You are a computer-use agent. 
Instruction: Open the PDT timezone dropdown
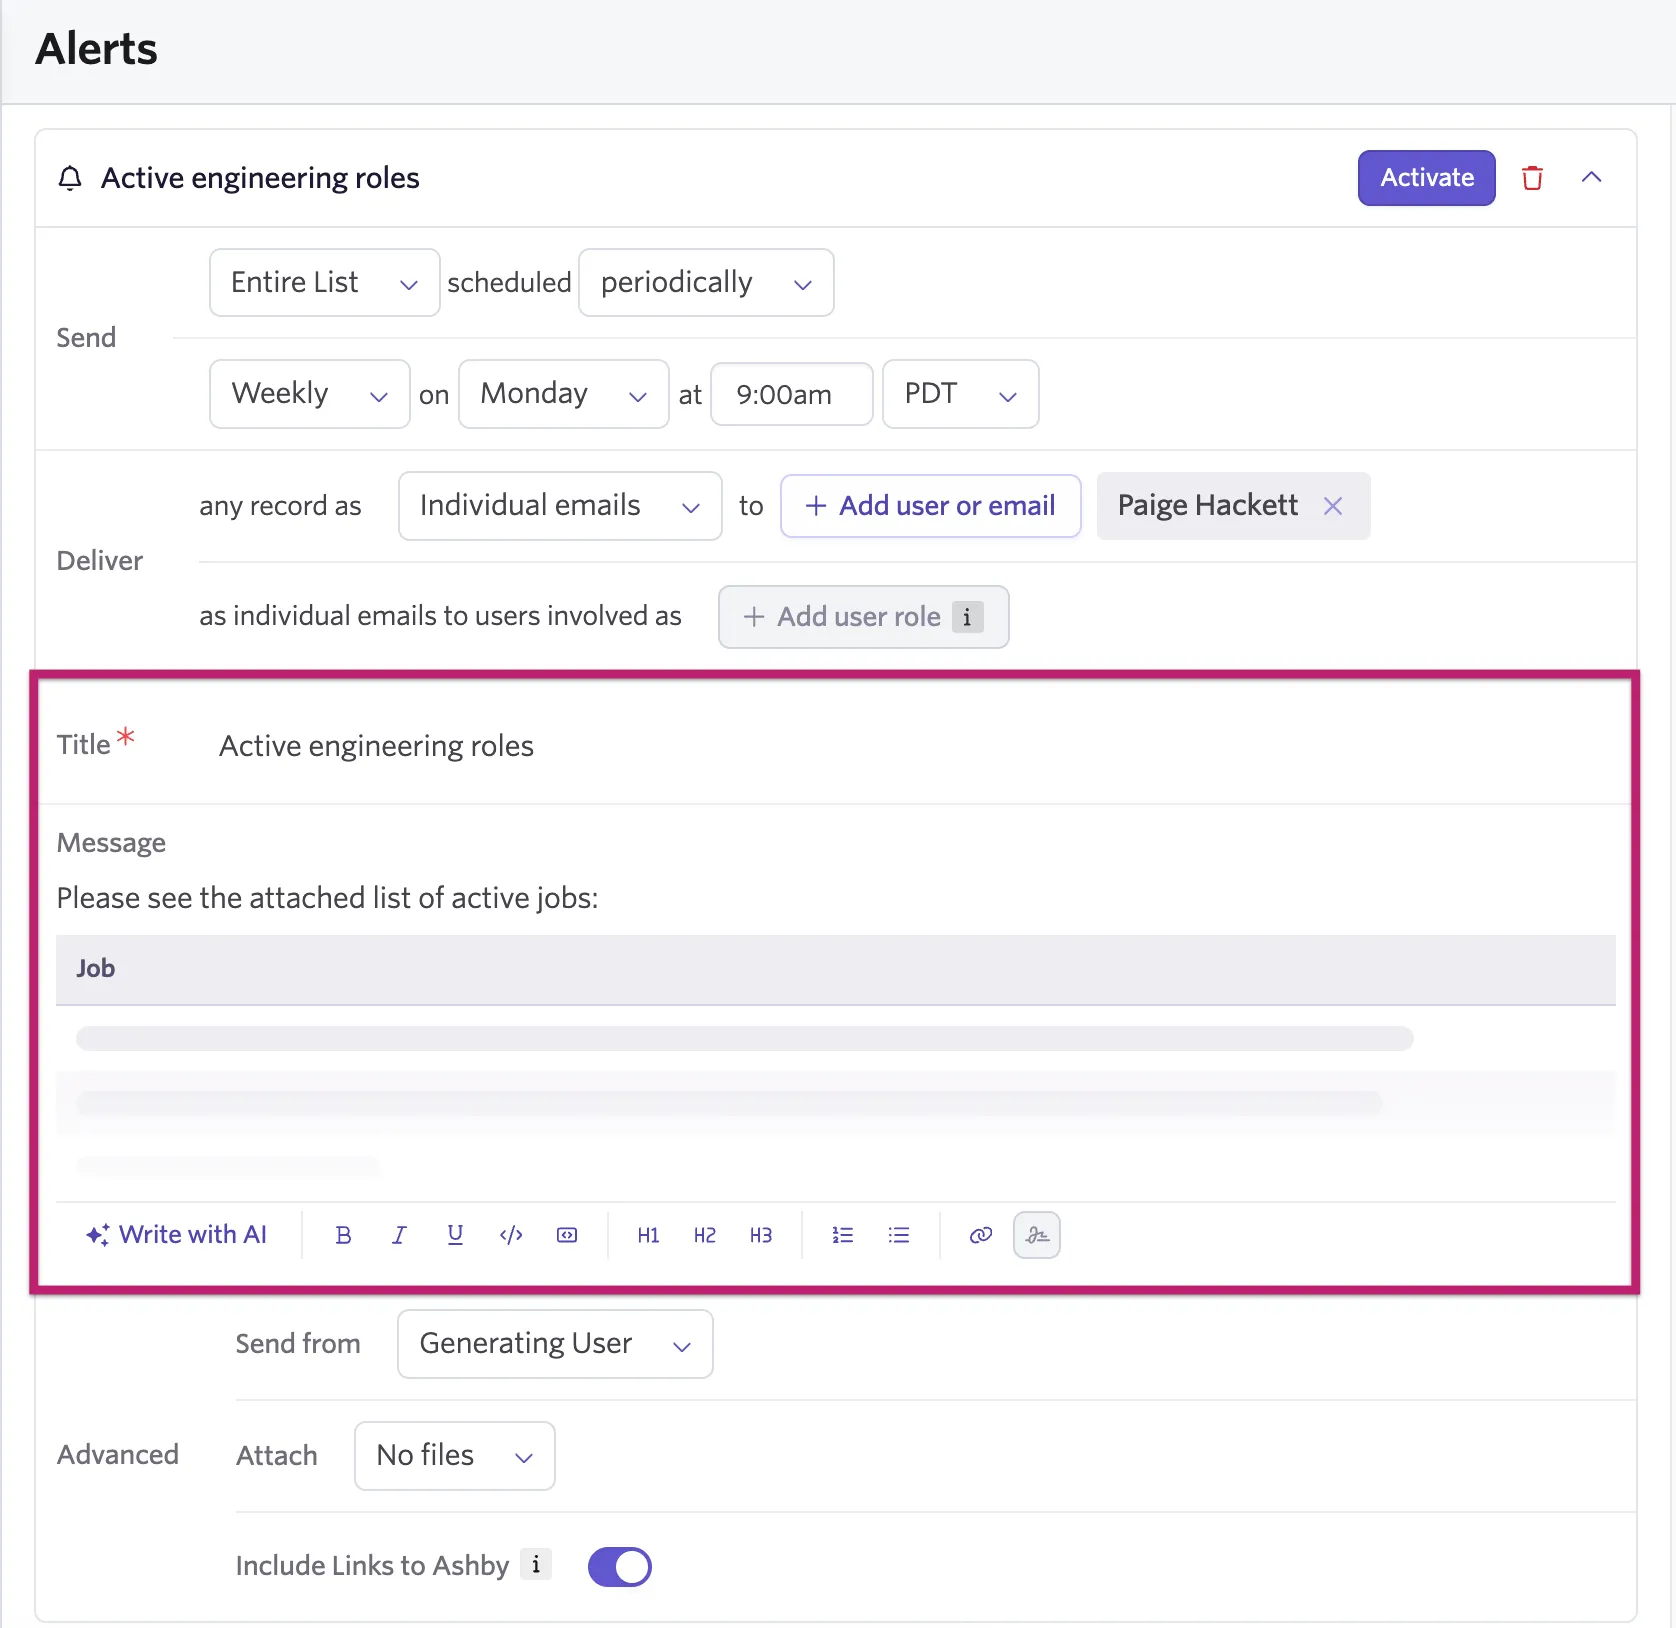pyautogui.click(x=961, y=394)
